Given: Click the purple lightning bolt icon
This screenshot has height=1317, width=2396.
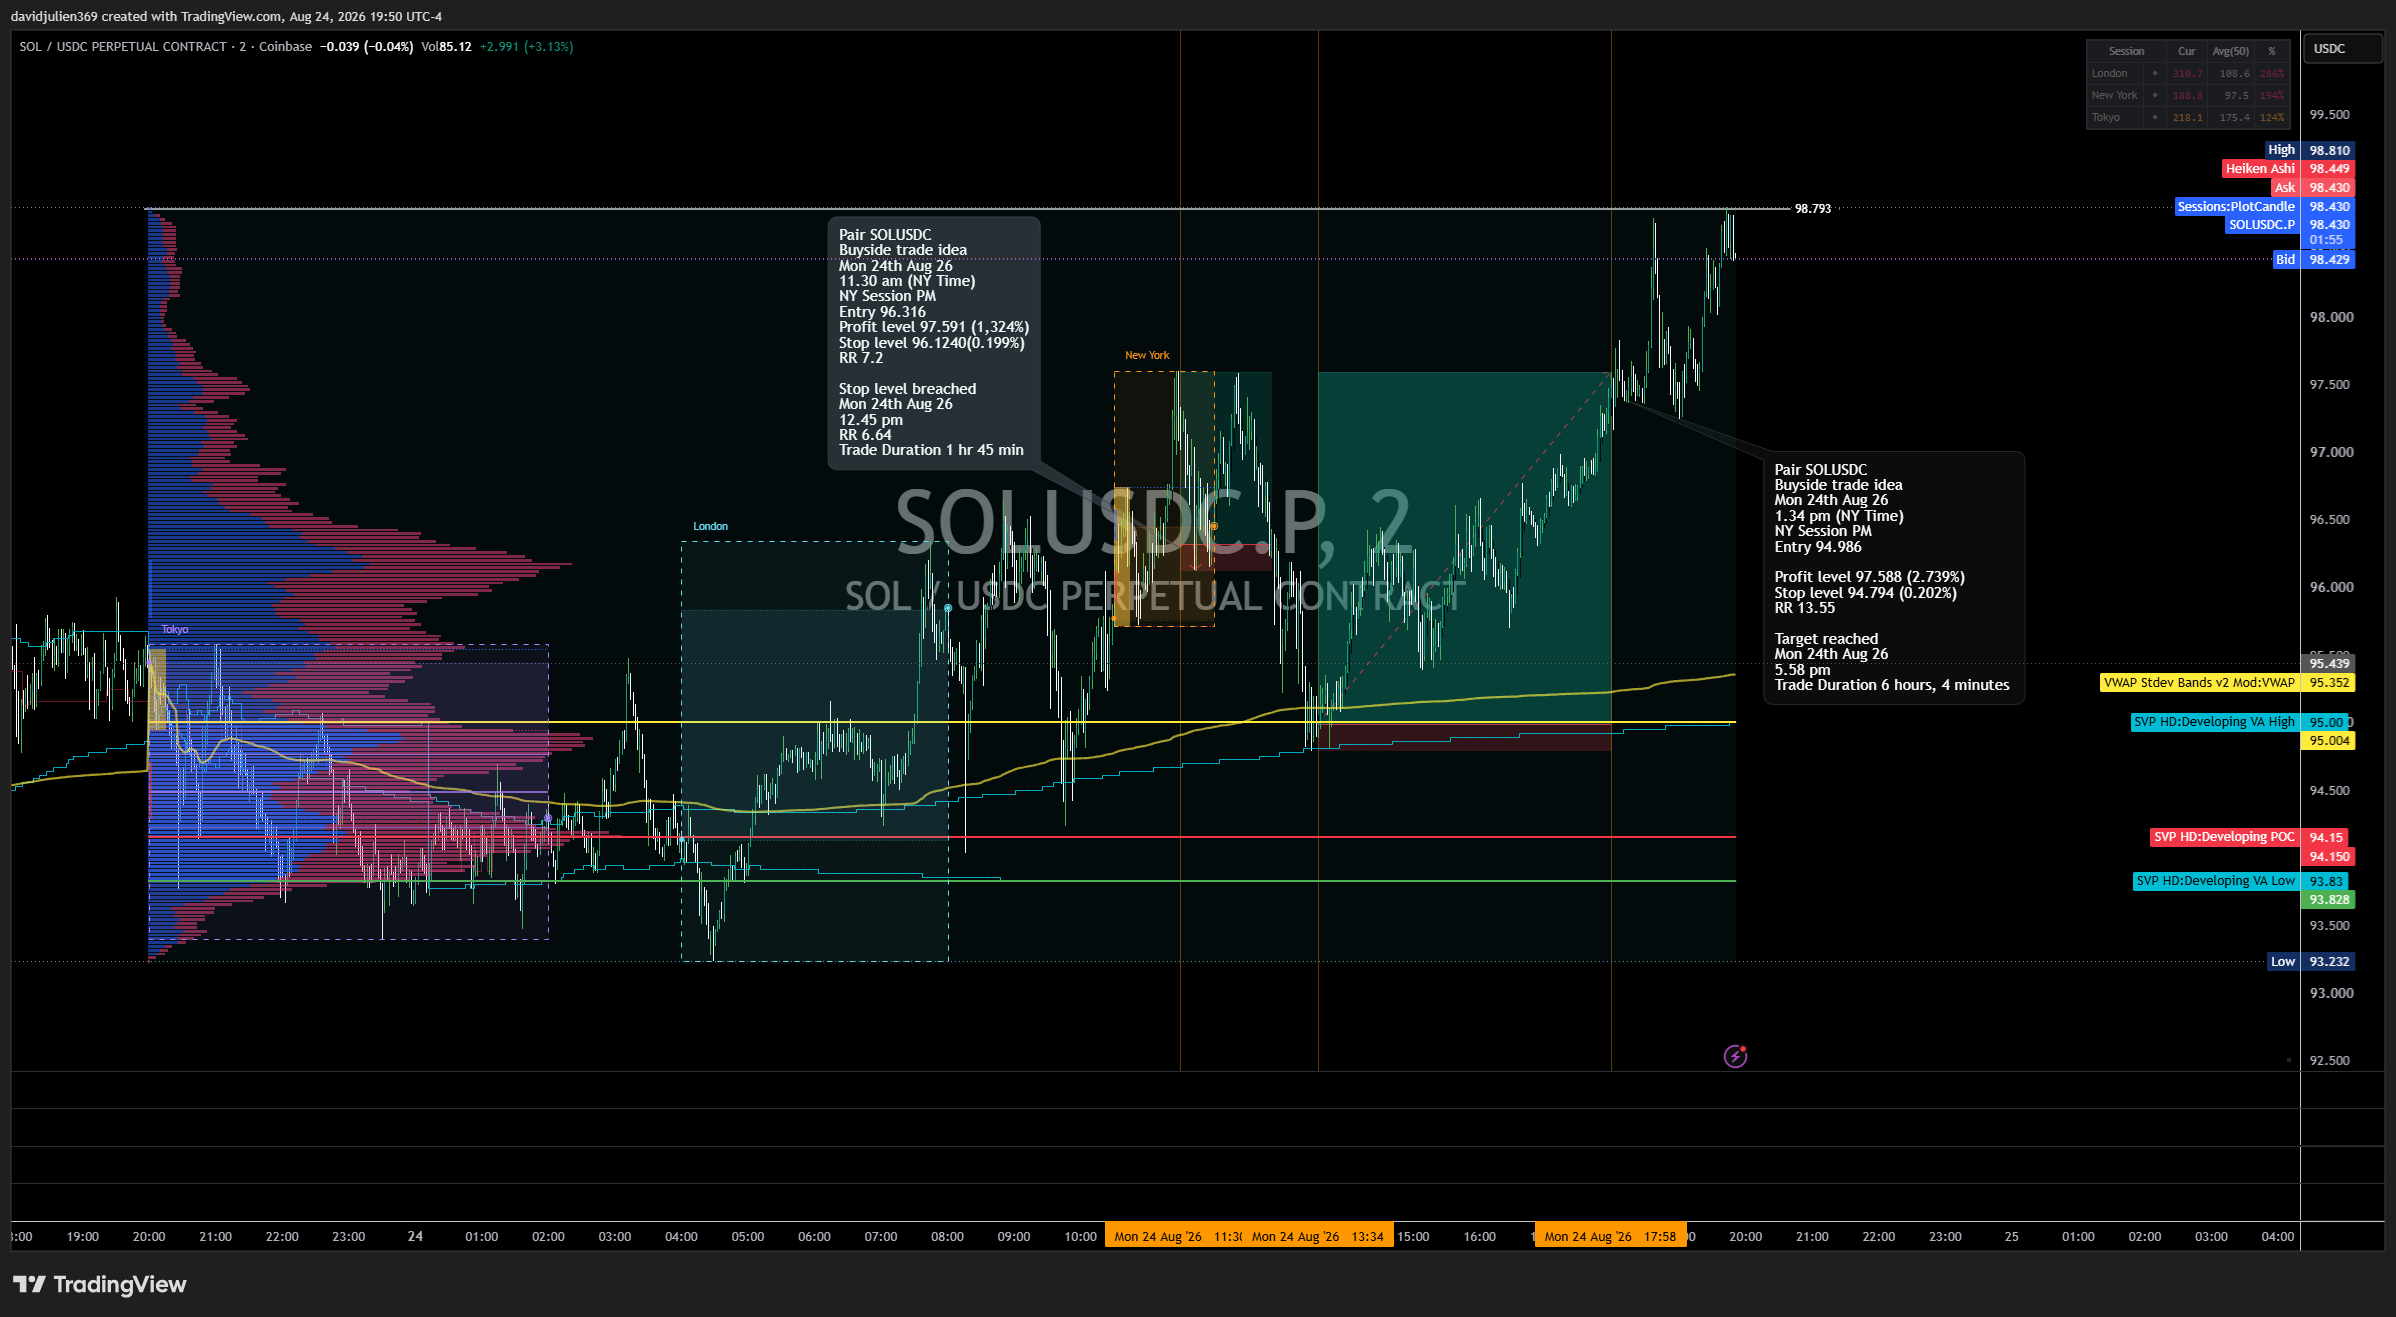Looking at the screenshot, I should click(x=1735, y=1056).
